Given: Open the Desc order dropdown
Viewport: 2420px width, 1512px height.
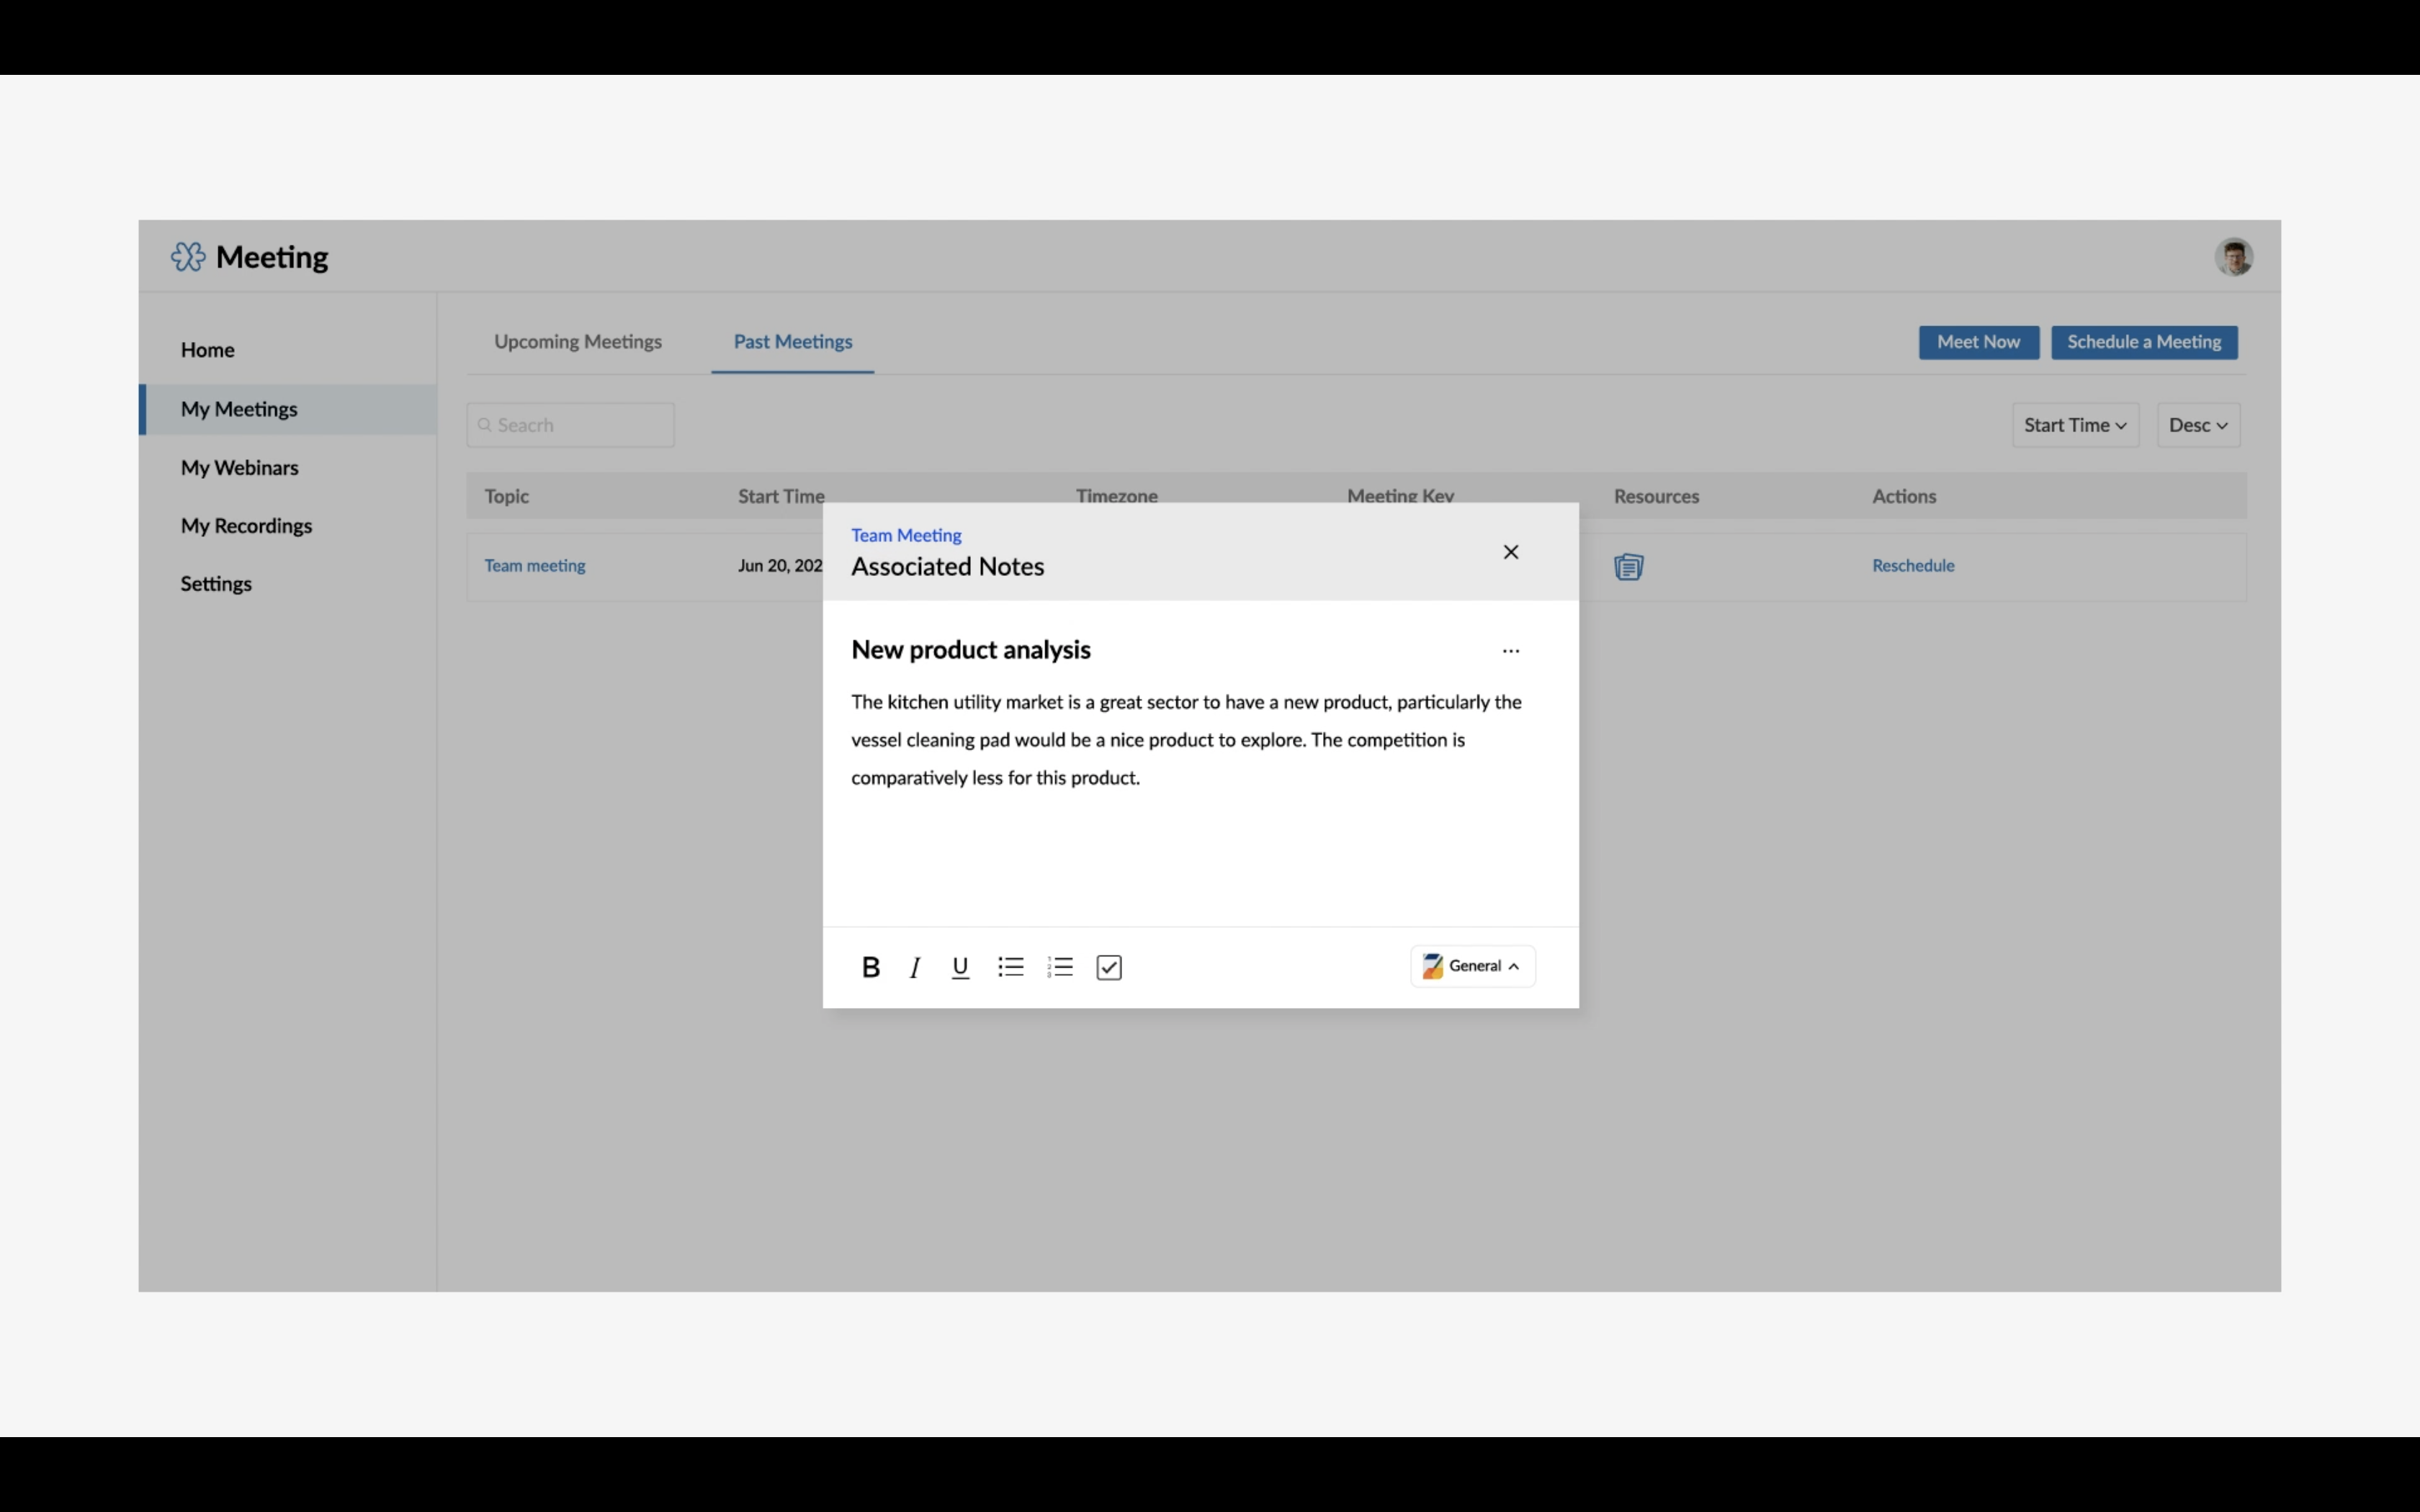Looking at the screenshot, I should pyautogui.click(x=2197, y=425).
